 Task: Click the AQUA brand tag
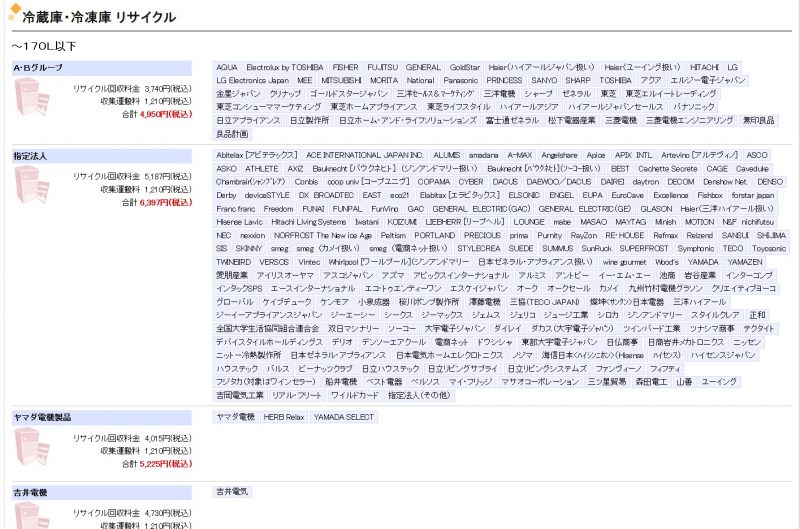pos(227,67)
